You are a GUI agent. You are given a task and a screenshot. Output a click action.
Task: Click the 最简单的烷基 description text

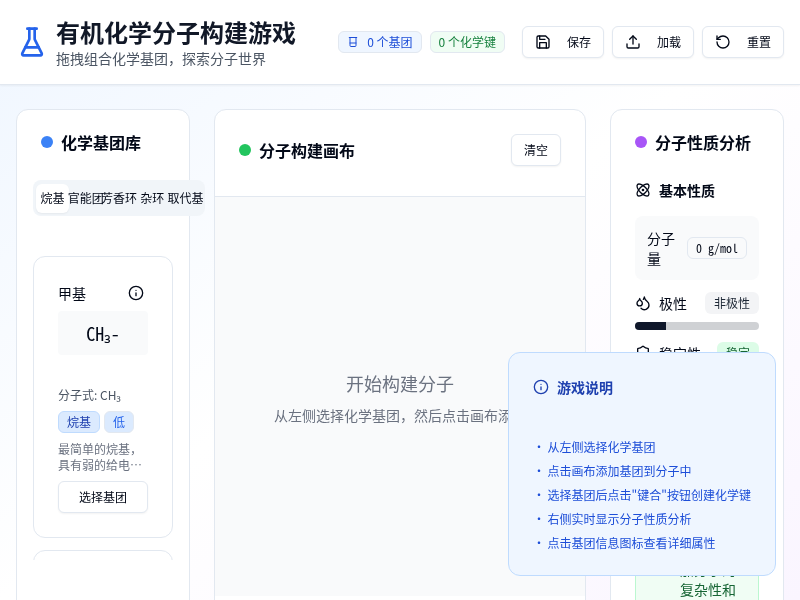pos(100,457)
